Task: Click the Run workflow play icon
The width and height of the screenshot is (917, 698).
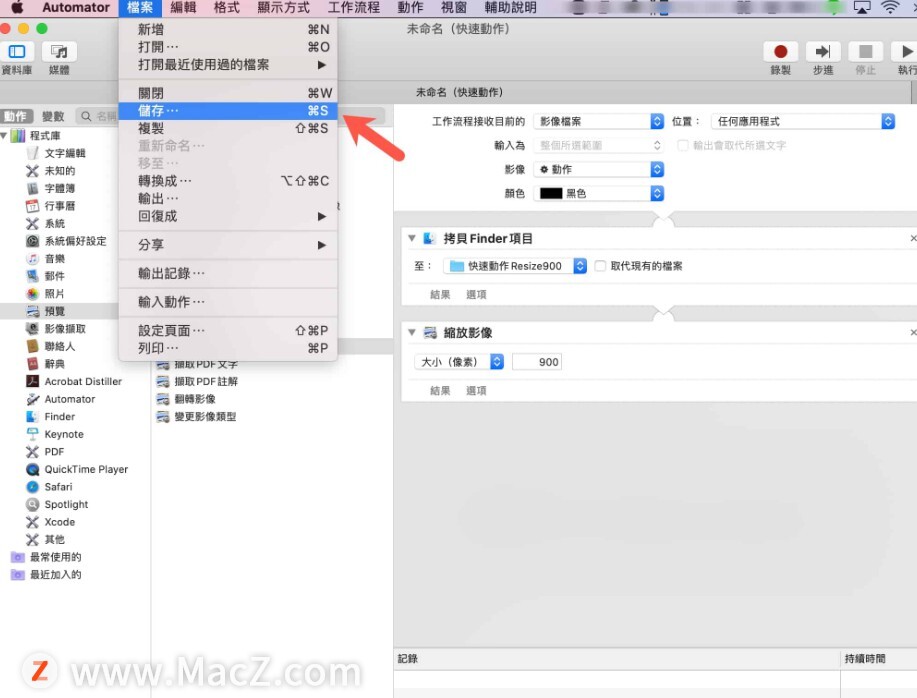Action: click(x=906, y=51)
